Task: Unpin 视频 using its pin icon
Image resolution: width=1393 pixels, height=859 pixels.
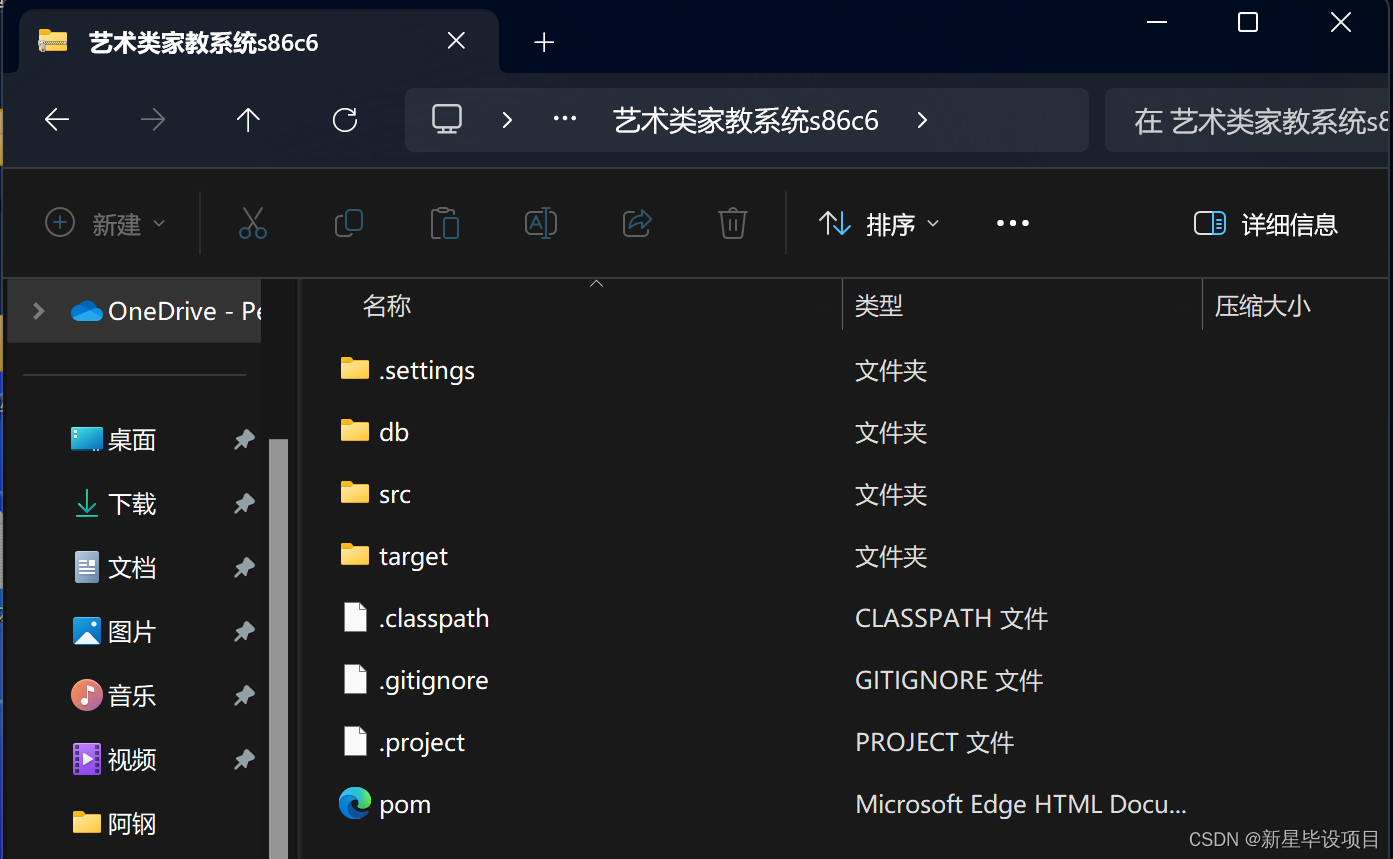Action: pos(244,760)
